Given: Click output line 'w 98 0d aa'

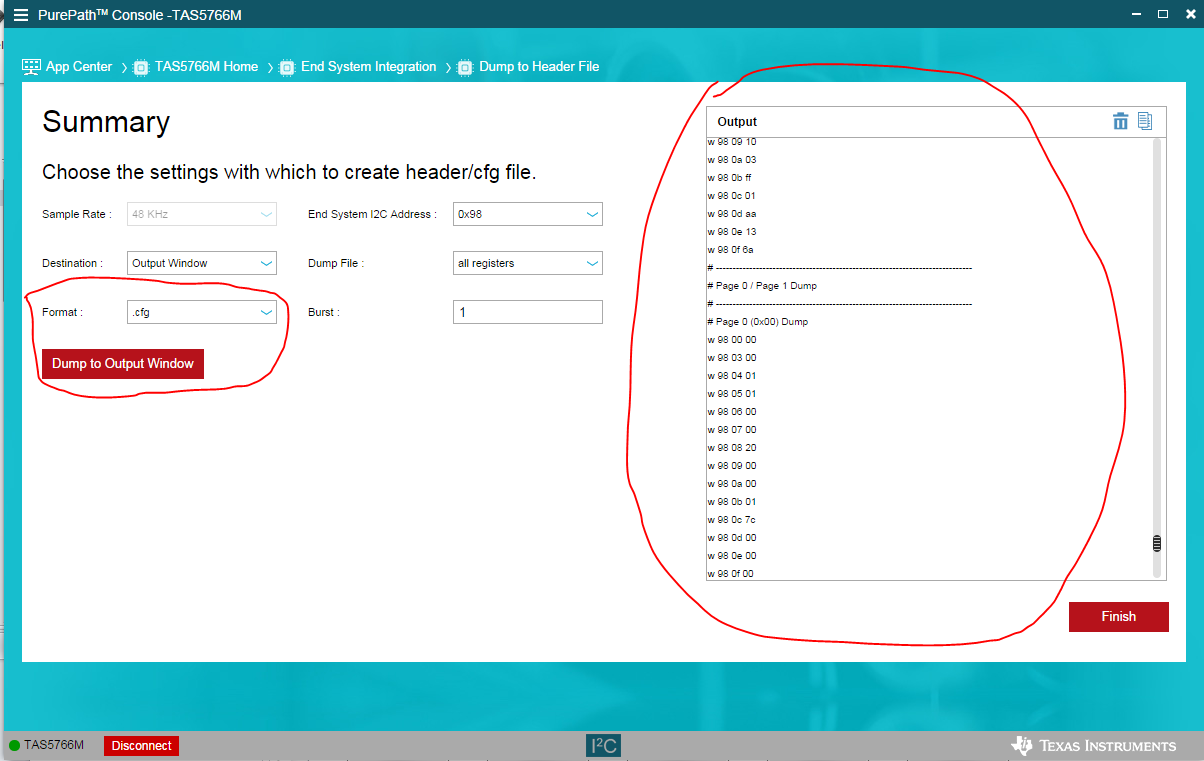Looking at the screenshot, I should click(x=731, y=214).
